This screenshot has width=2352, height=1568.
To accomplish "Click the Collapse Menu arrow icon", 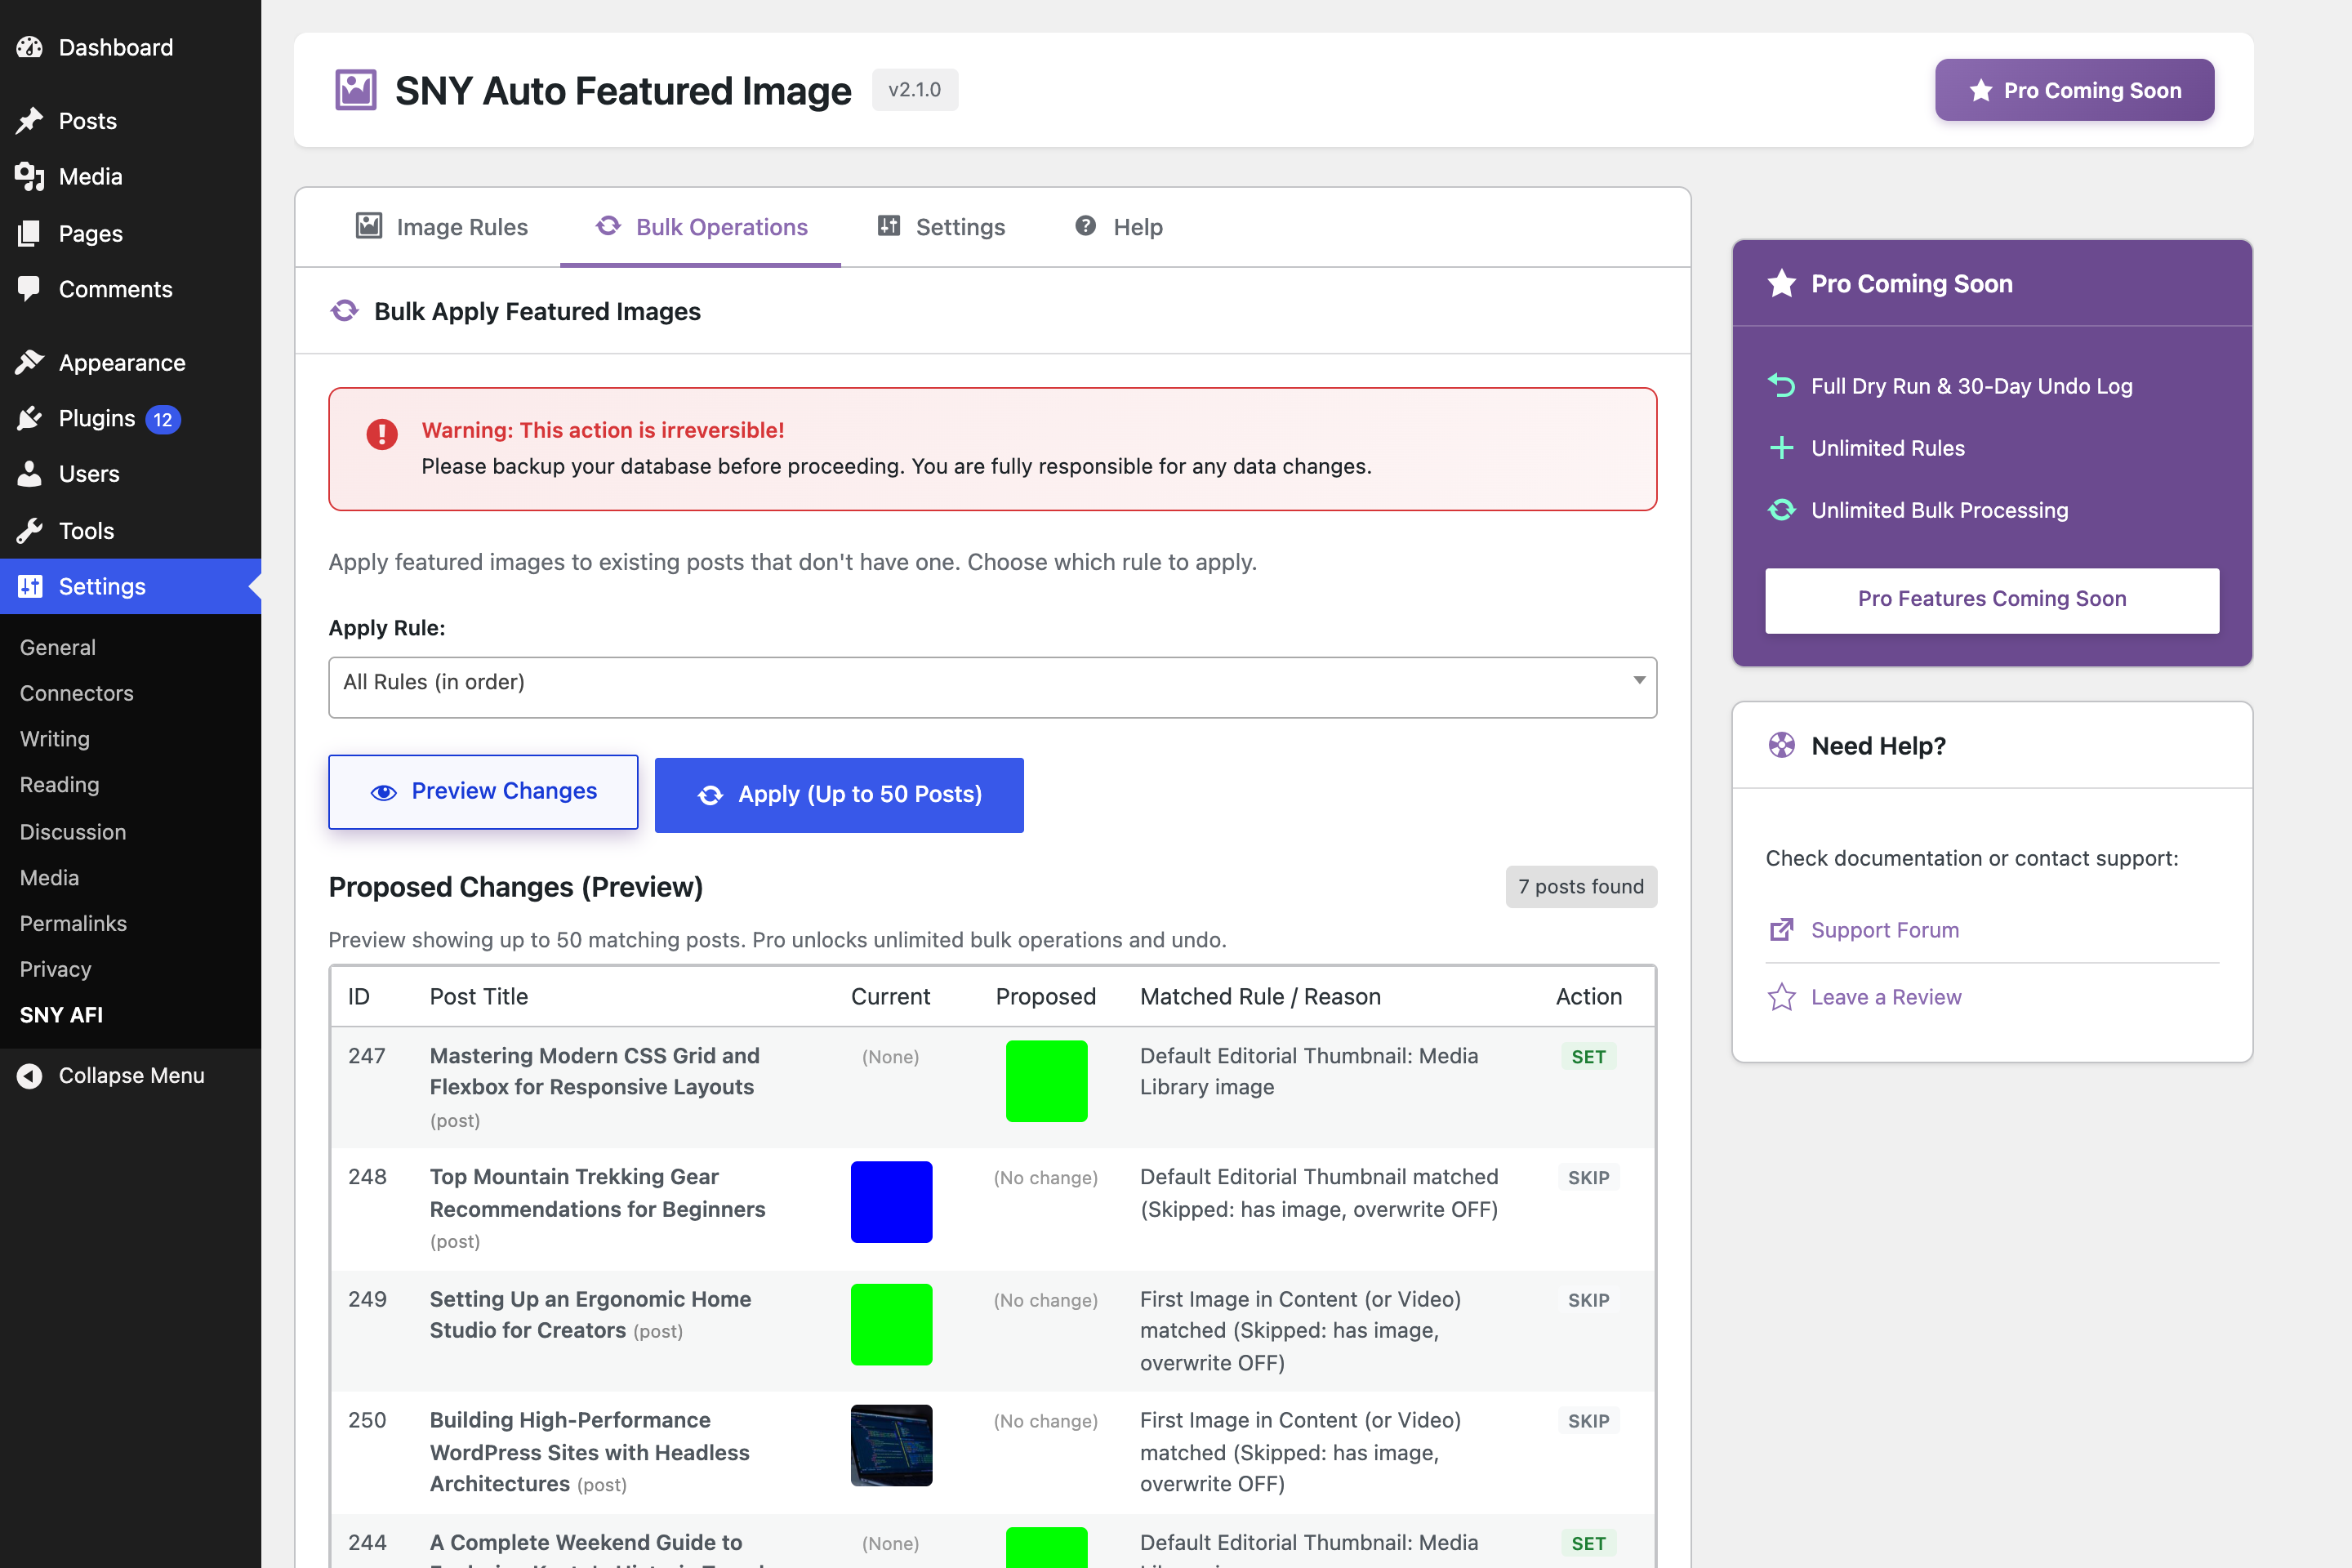I will click(x=30, y=1075).
